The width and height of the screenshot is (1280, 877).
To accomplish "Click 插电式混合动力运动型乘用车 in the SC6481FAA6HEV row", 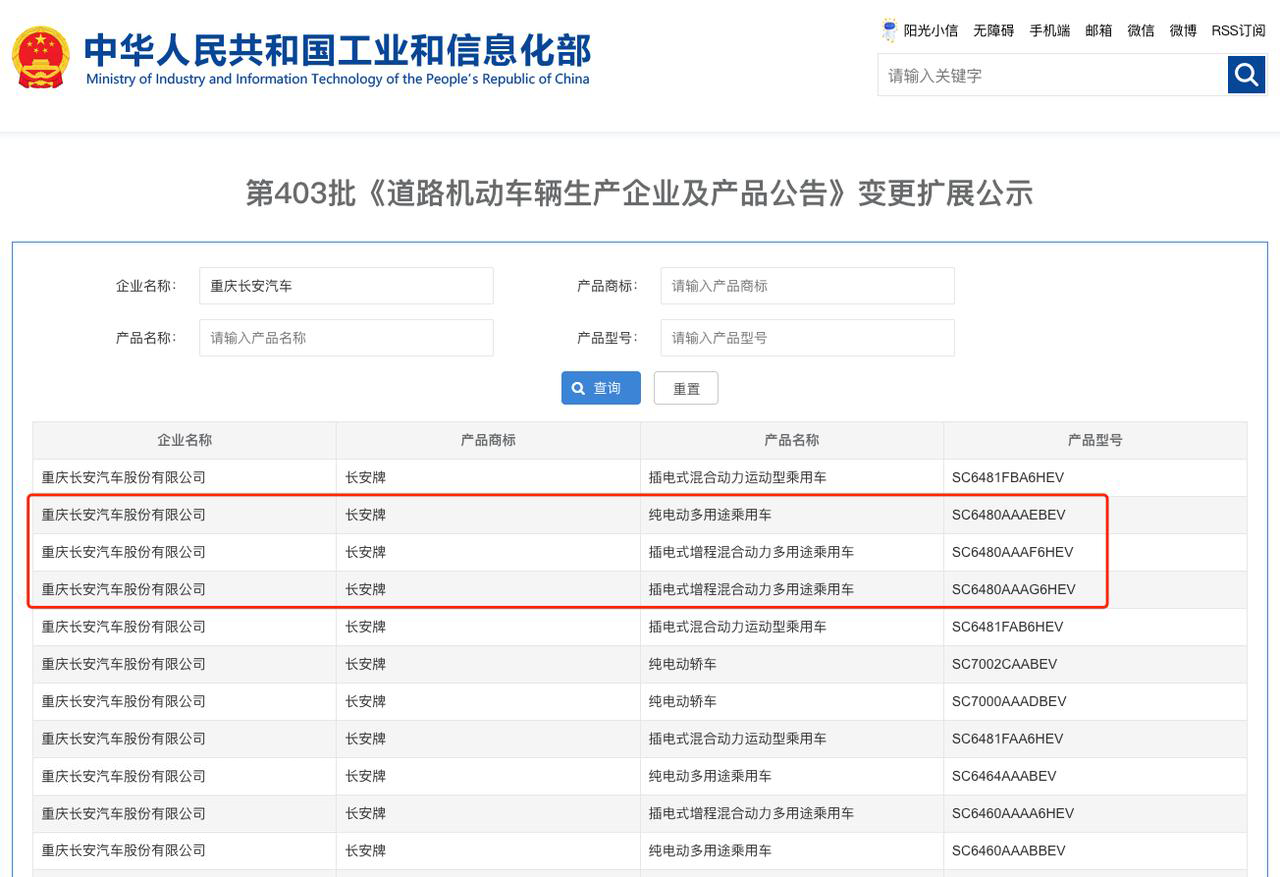I will click(x=738, y=739).
